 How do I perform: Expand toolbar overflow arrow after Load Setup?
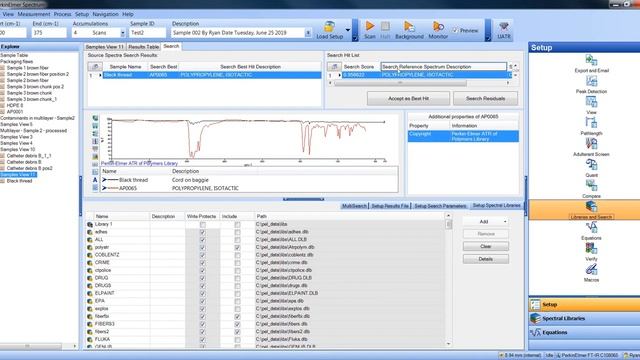coord(355,38)
